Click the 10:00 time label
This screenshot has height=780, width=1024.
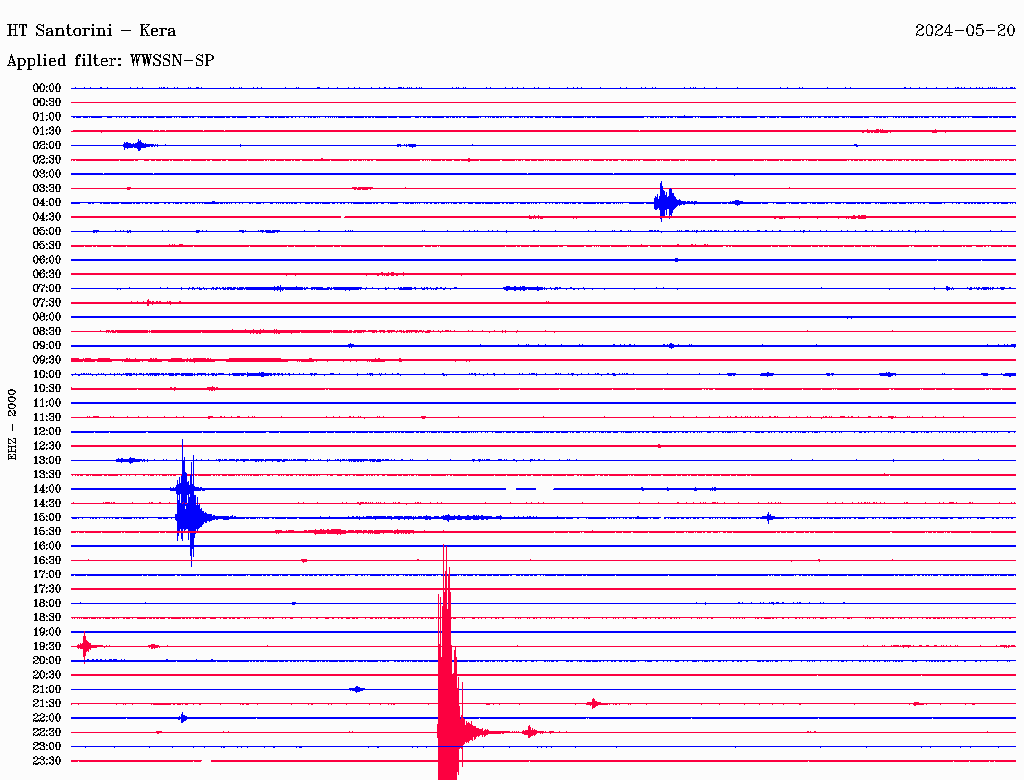point(47,374)
